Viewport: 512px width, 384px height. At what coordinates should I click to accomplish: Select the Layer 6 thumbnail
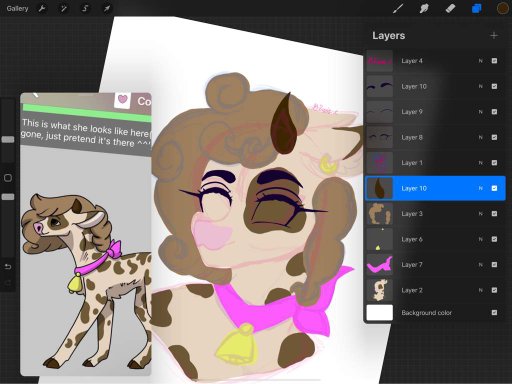tap(380, 239)
